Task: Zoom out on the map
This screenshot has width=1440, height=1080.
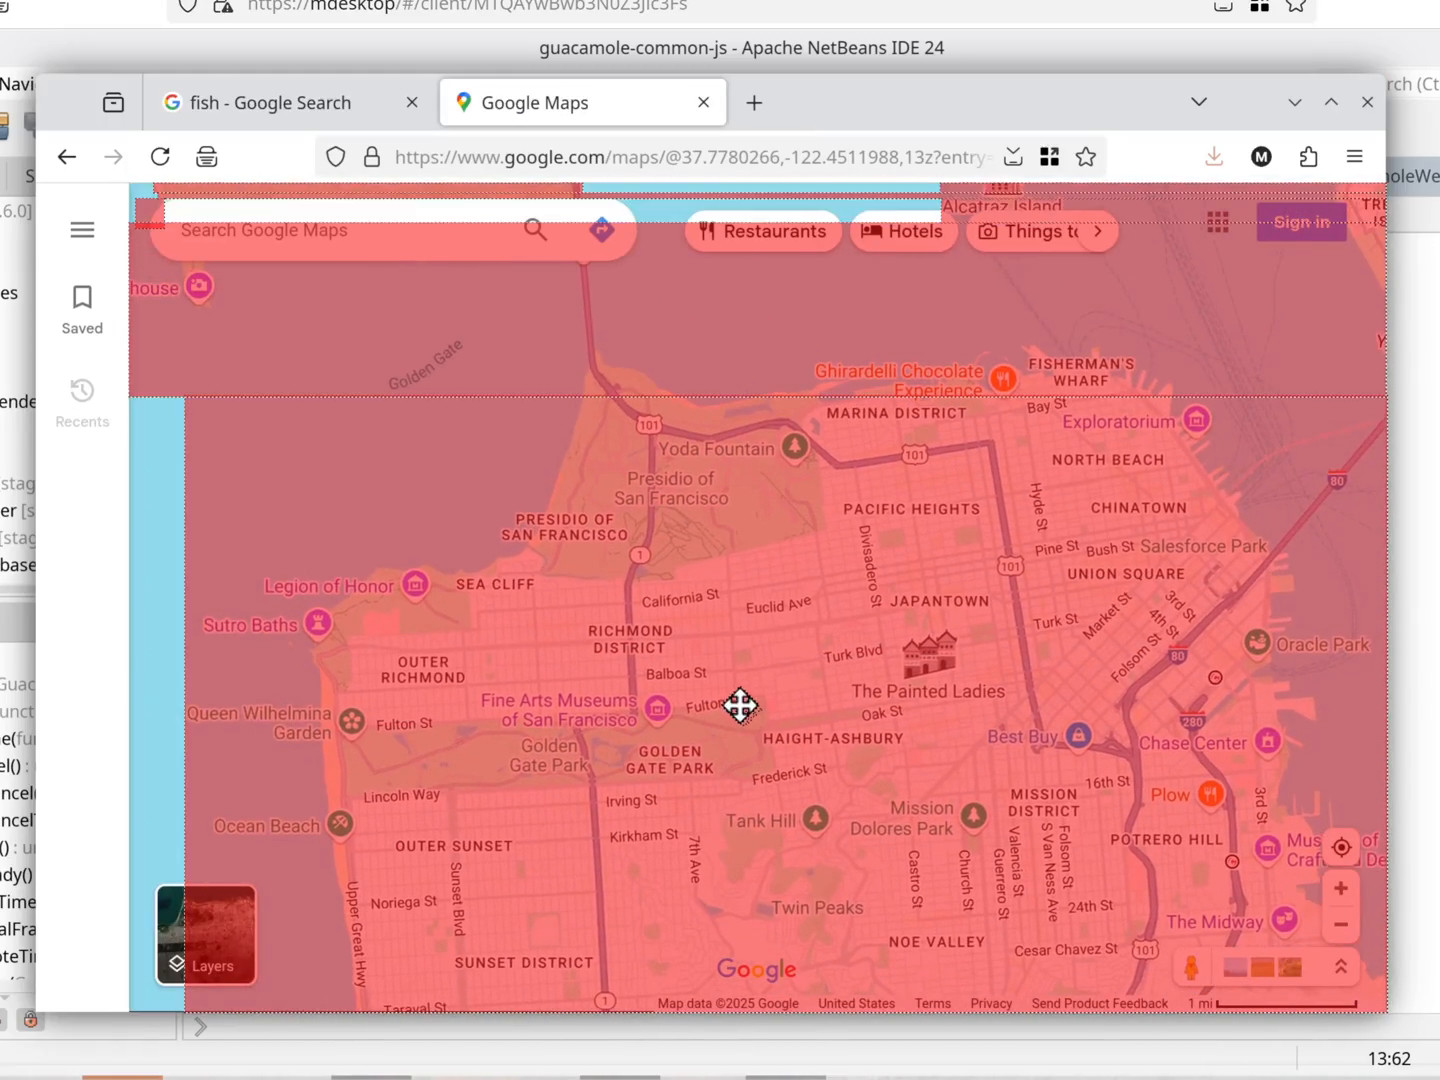Action: point(1341,925)
